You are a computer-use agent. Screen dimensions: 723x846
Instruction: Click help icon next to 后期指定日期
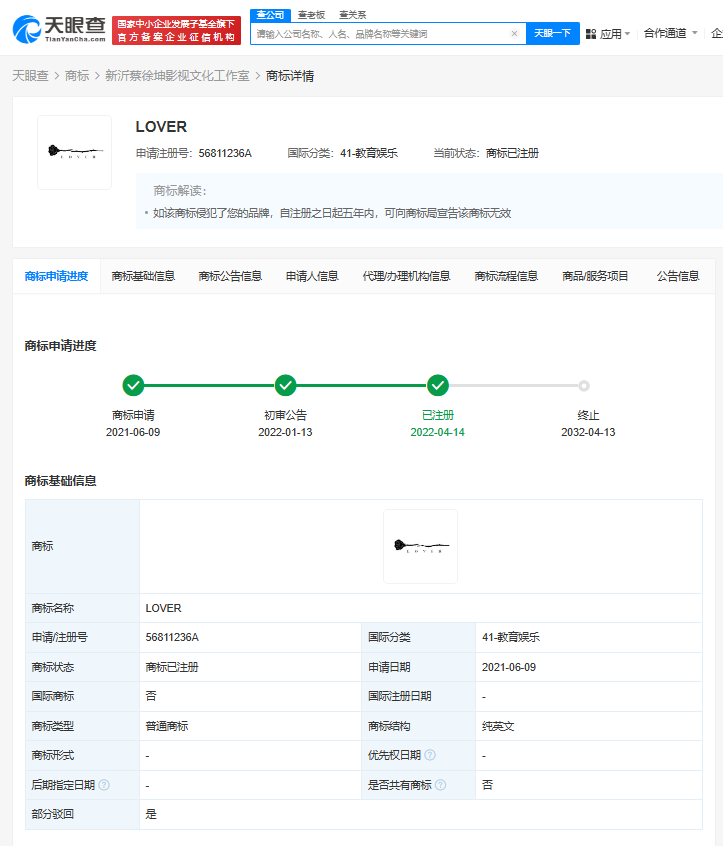[x=104, y=785]
